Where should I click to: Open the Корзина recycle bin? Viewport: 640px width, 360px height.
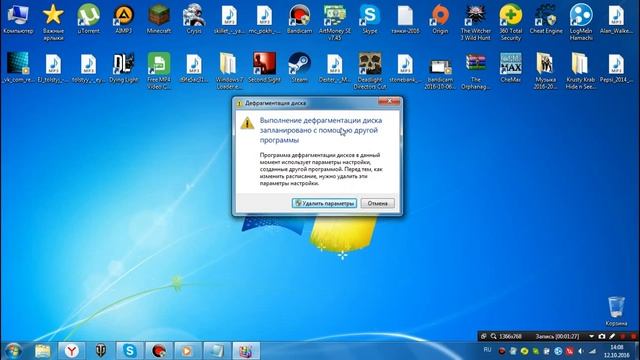click(x=616, y=311)
